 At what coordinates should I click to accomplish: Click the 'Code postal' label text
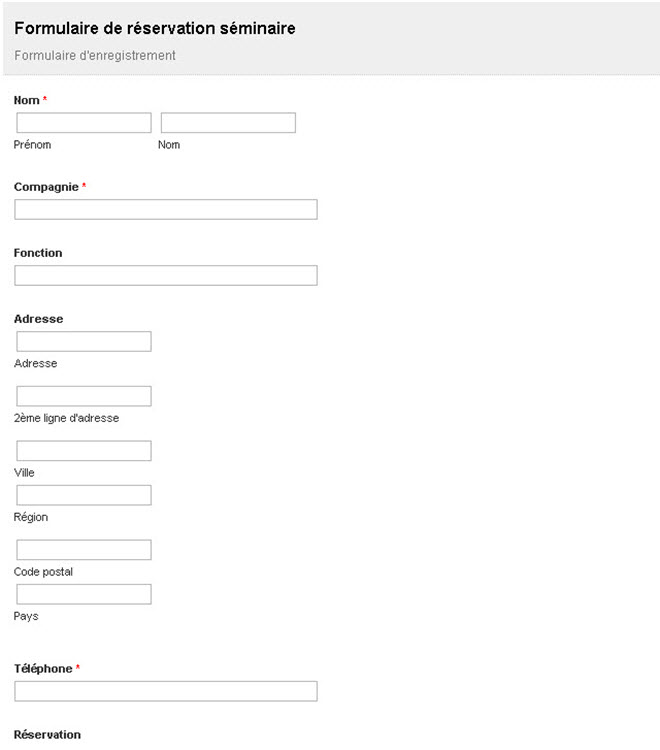43,572
